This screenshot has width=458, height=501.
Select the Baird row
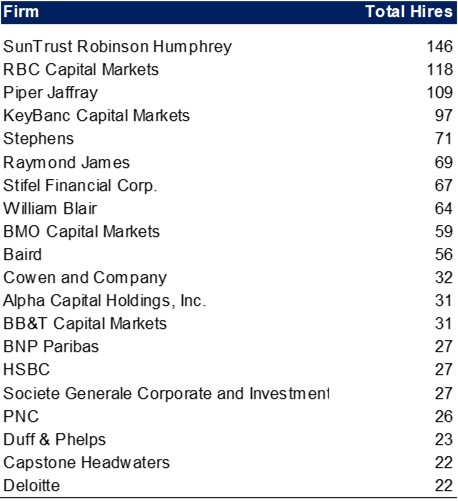229,255
